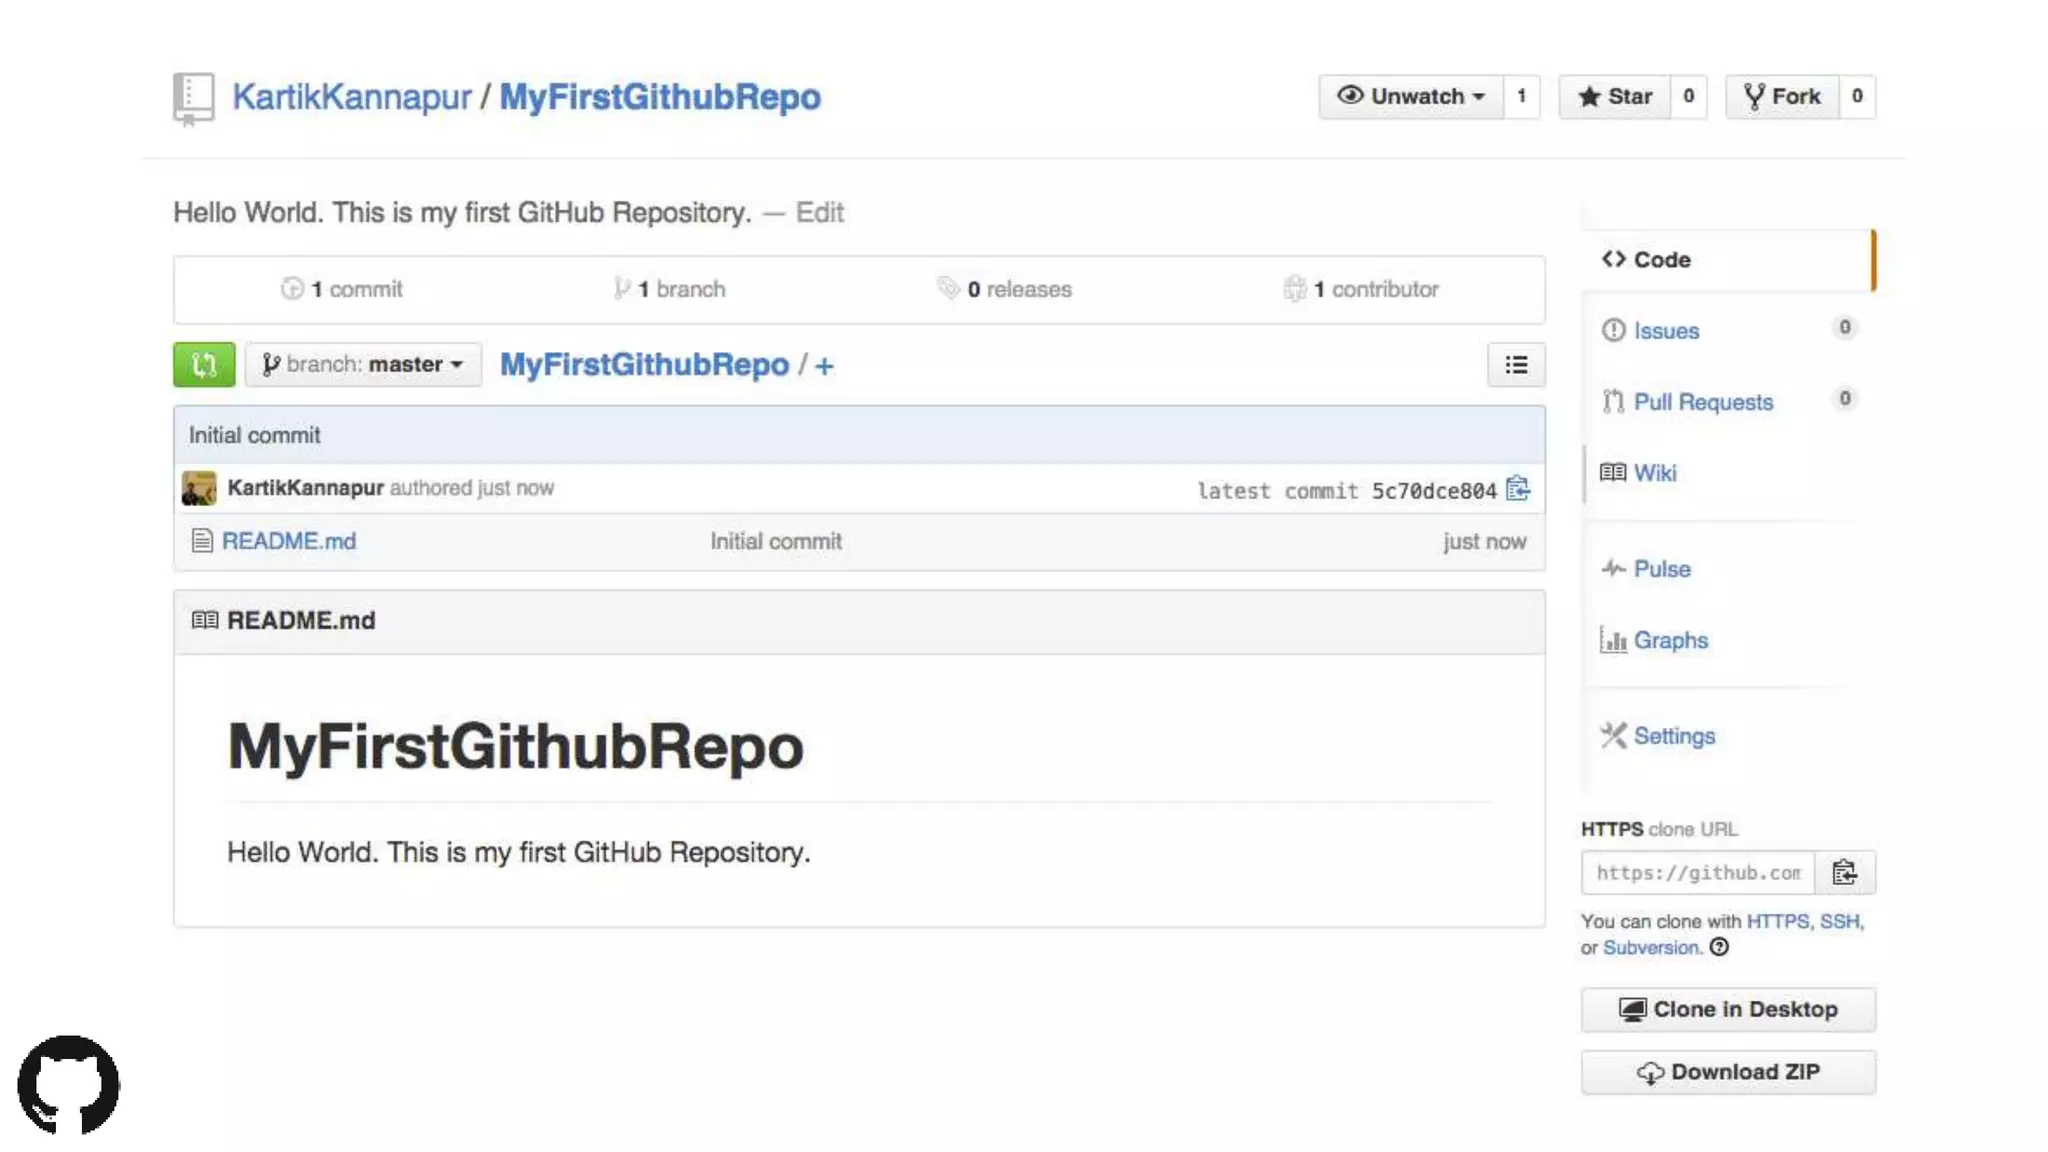Screen dimensions: 2048x1152
Task: Toggle the file list view icon
Action: 1516,365
